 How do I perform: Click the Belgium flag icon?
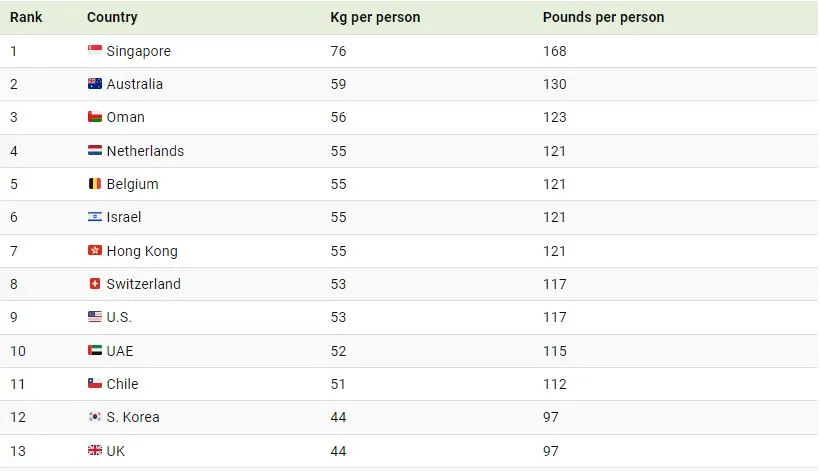tap(95, 184)
